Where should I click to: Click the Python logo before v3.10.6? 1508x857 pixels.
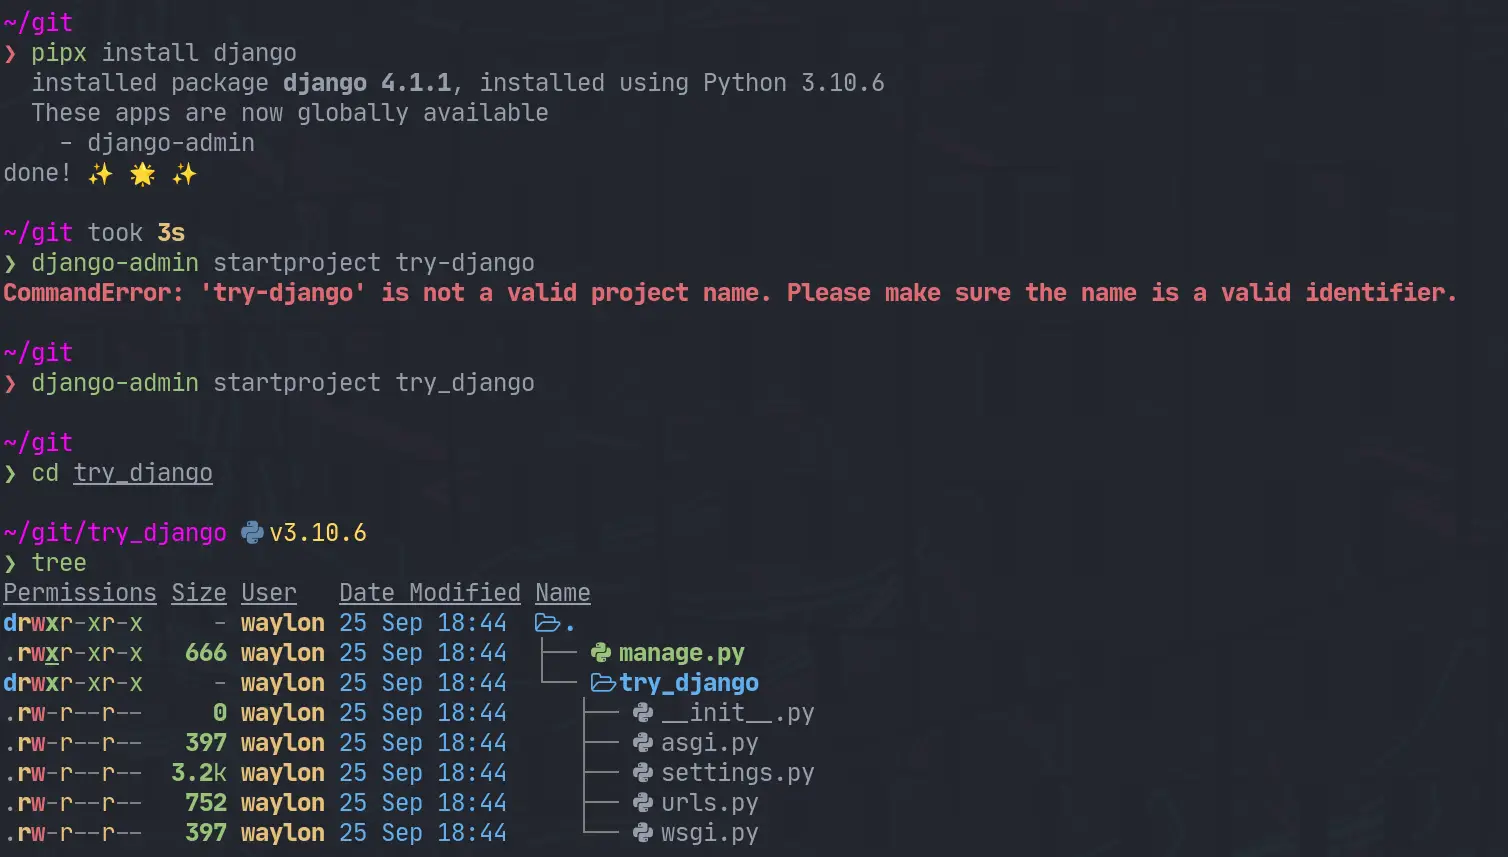tap(253, 533)
